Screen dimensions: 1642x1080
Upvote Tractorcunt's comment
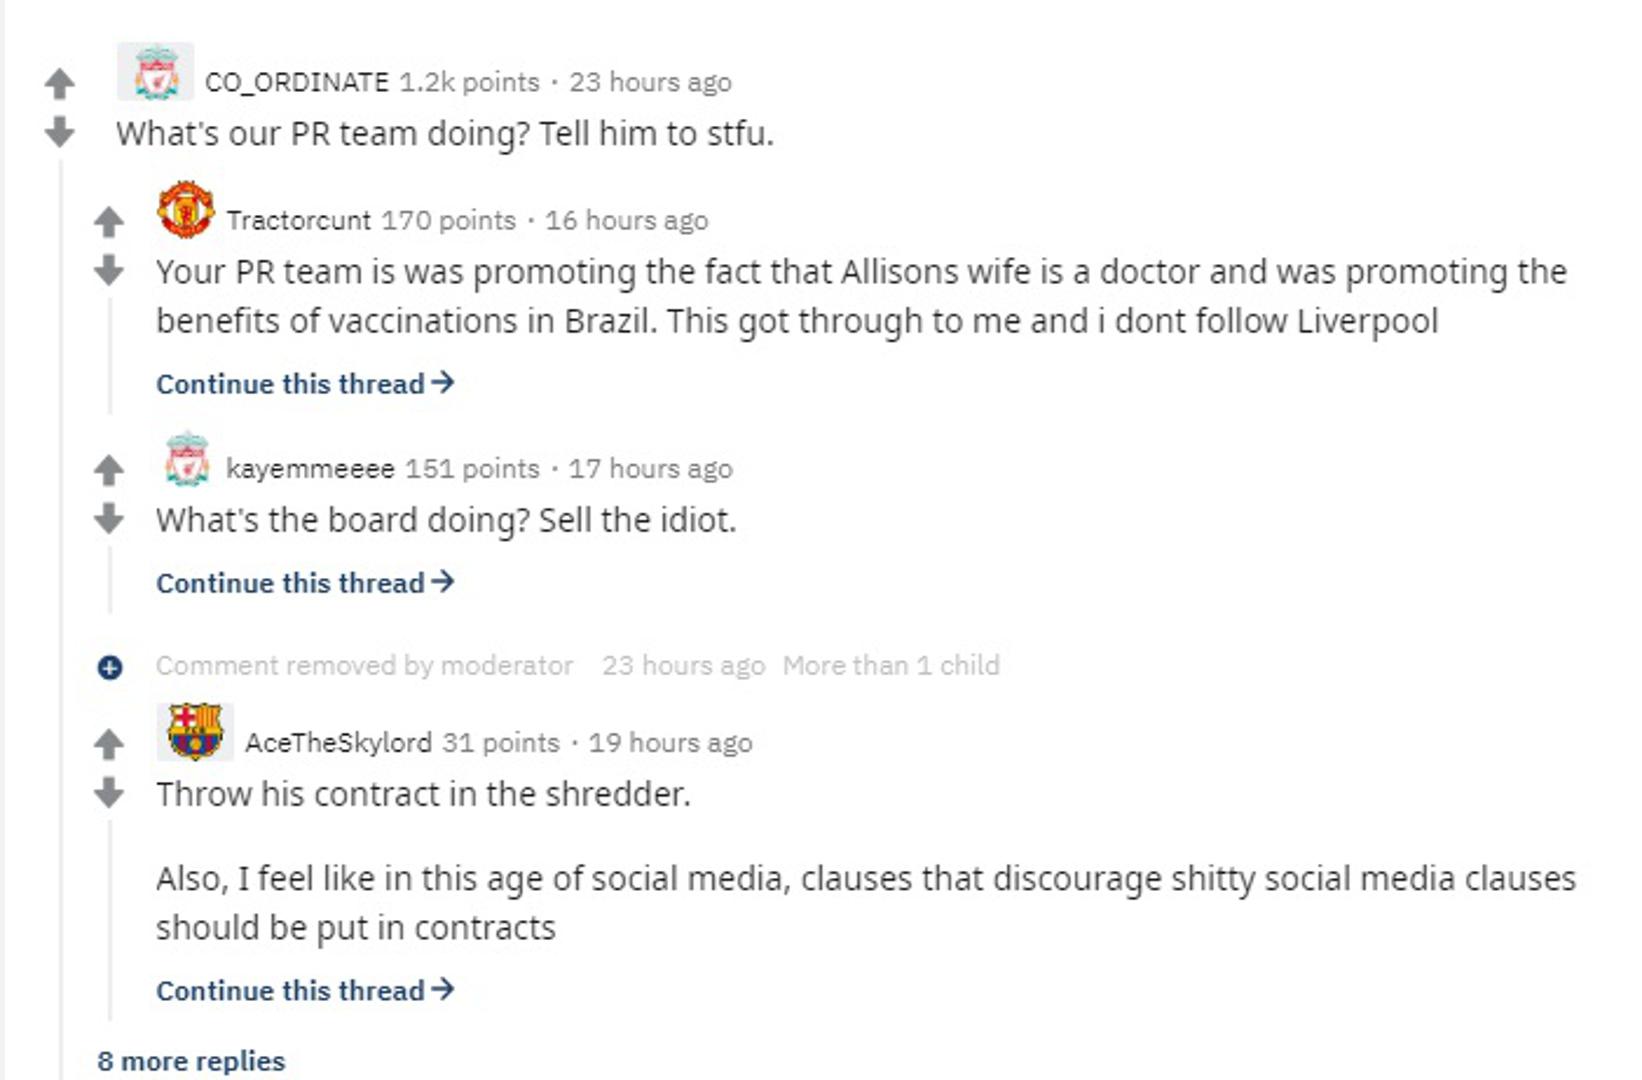(109, 221)
